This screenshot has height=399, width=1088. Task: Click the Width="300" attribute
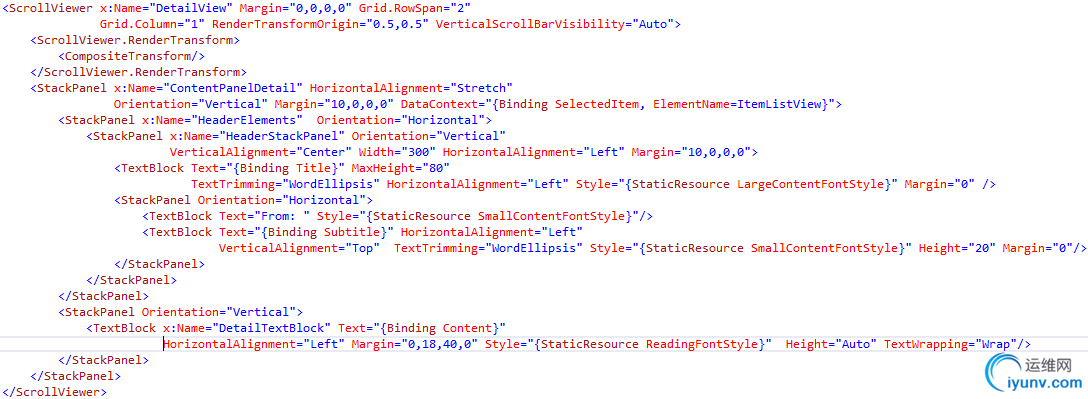tap(397, 152)
